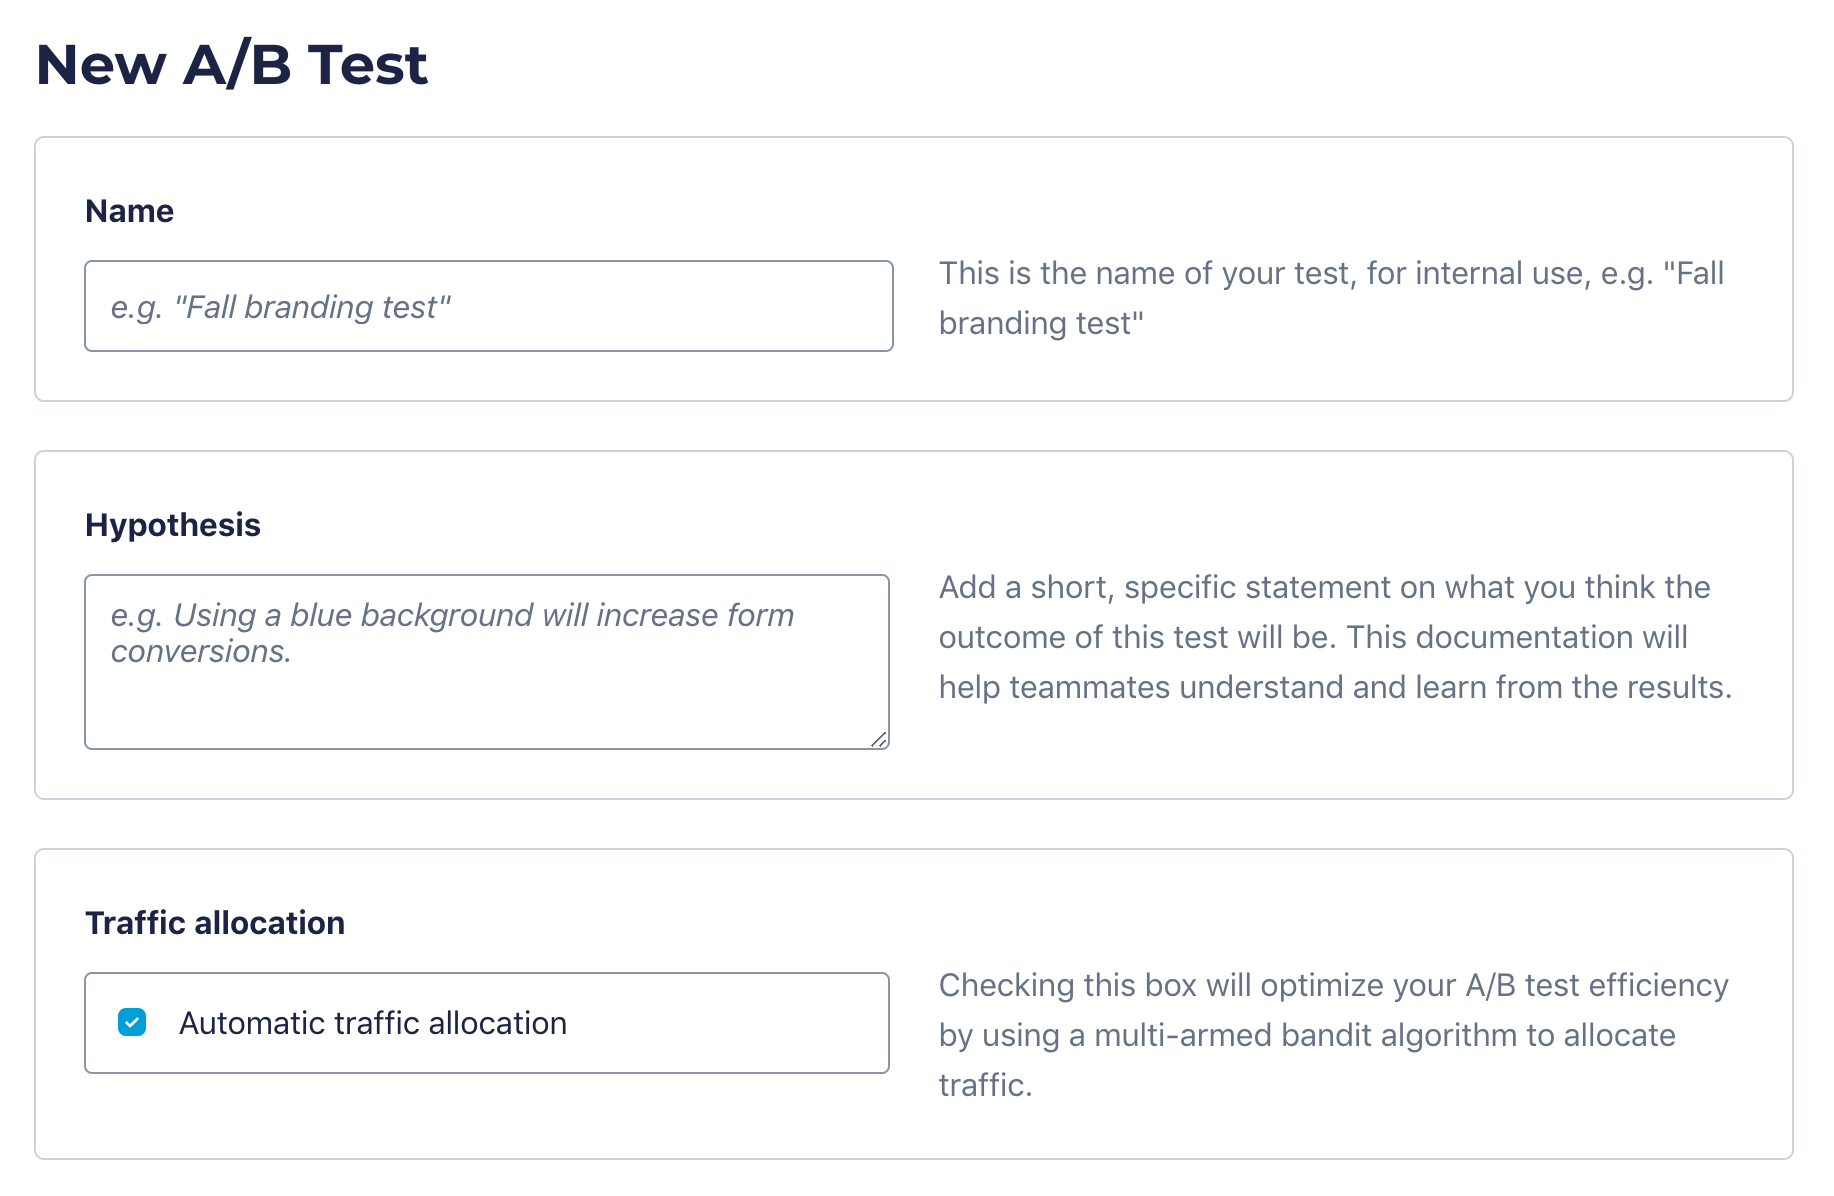Click the 'Automatic traffic allocation' label text

372,1023
